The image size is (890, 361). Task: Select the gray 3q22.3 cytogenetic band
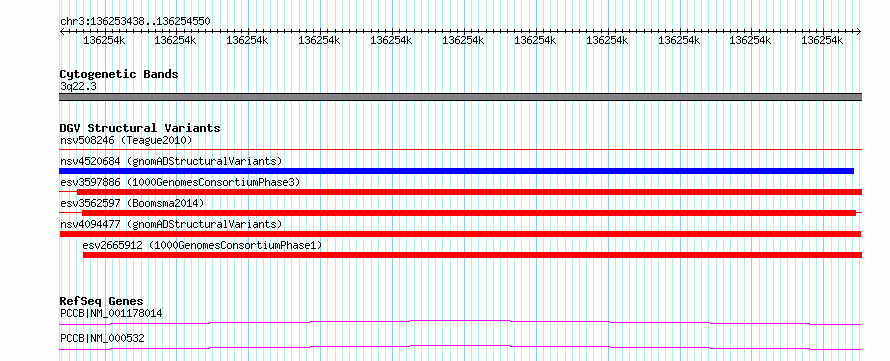(461, 97)
